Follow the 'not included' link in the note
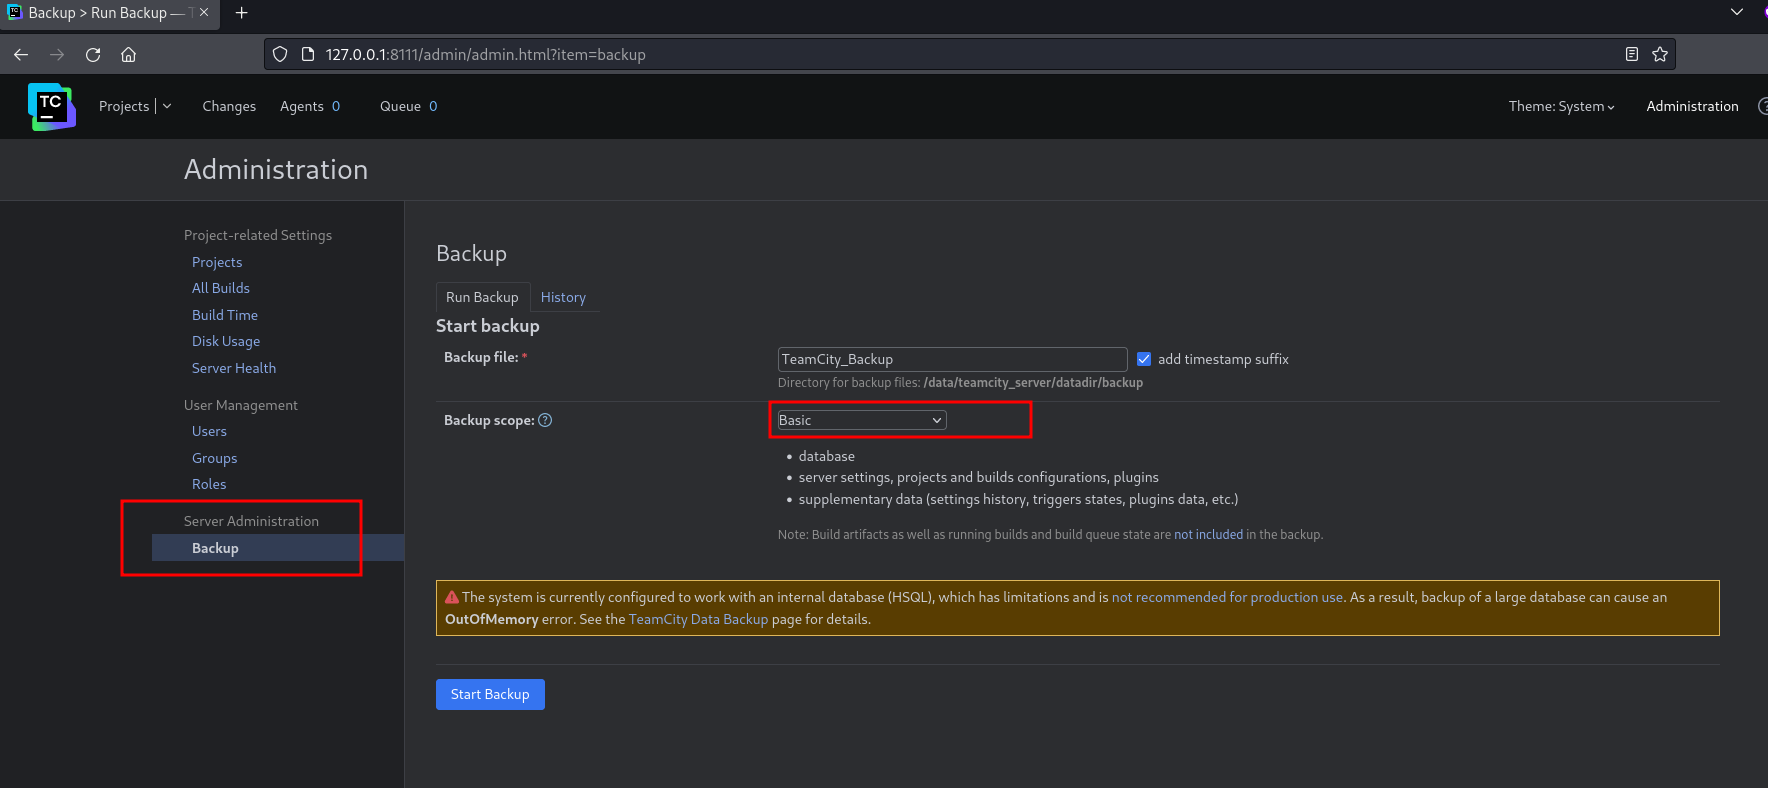This screenshot has width=1768, height=788. (x=1208, y=535)
